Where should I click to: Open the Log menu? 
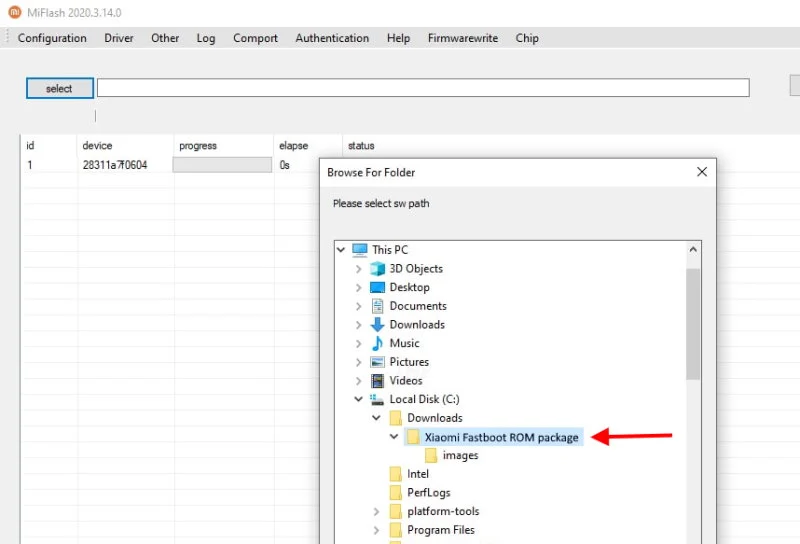pos(206,38)
